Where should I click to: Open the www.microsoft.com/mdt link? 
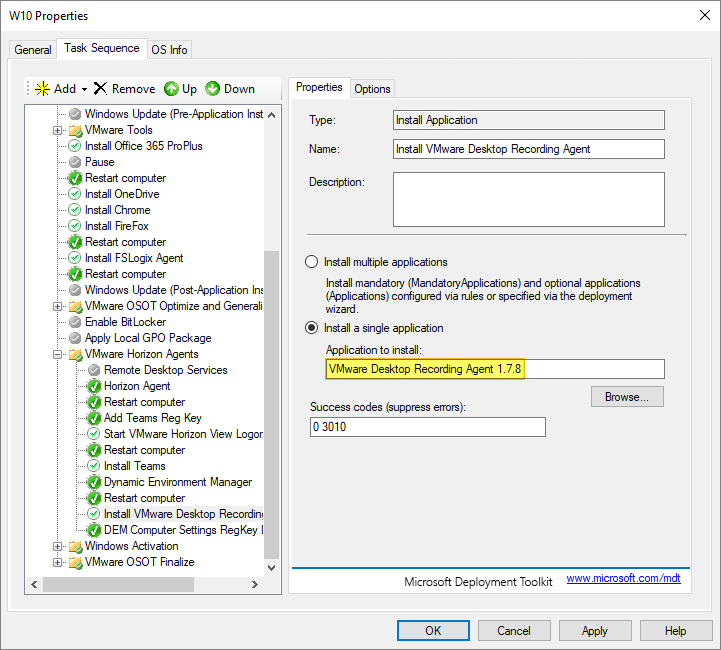point(623,579)
